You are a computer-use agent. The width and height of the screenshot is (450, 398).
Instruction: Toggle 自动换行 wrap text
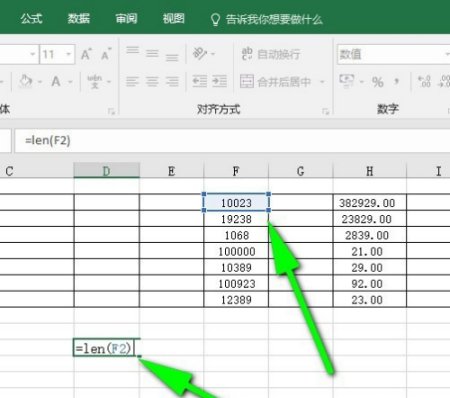(271, 54)
